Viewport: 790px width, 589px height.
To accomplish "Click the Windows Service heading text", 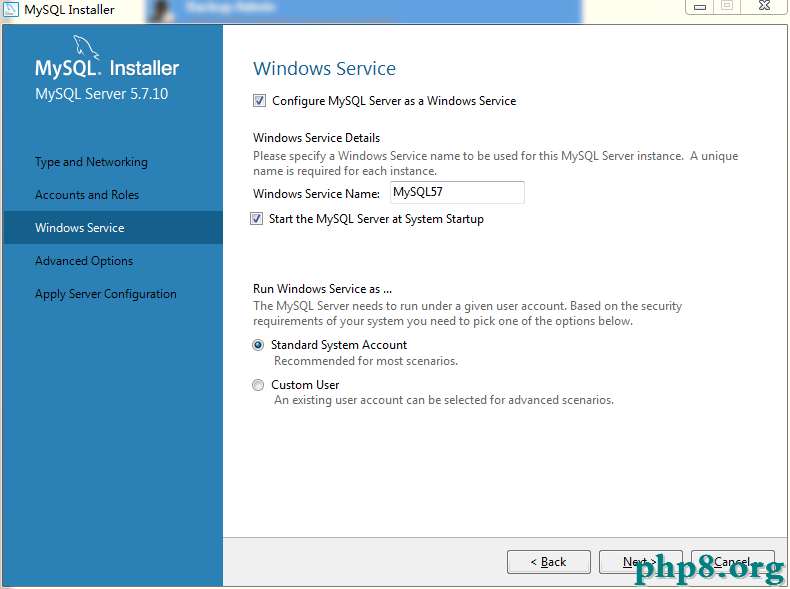I will click(x=324, y=69).
